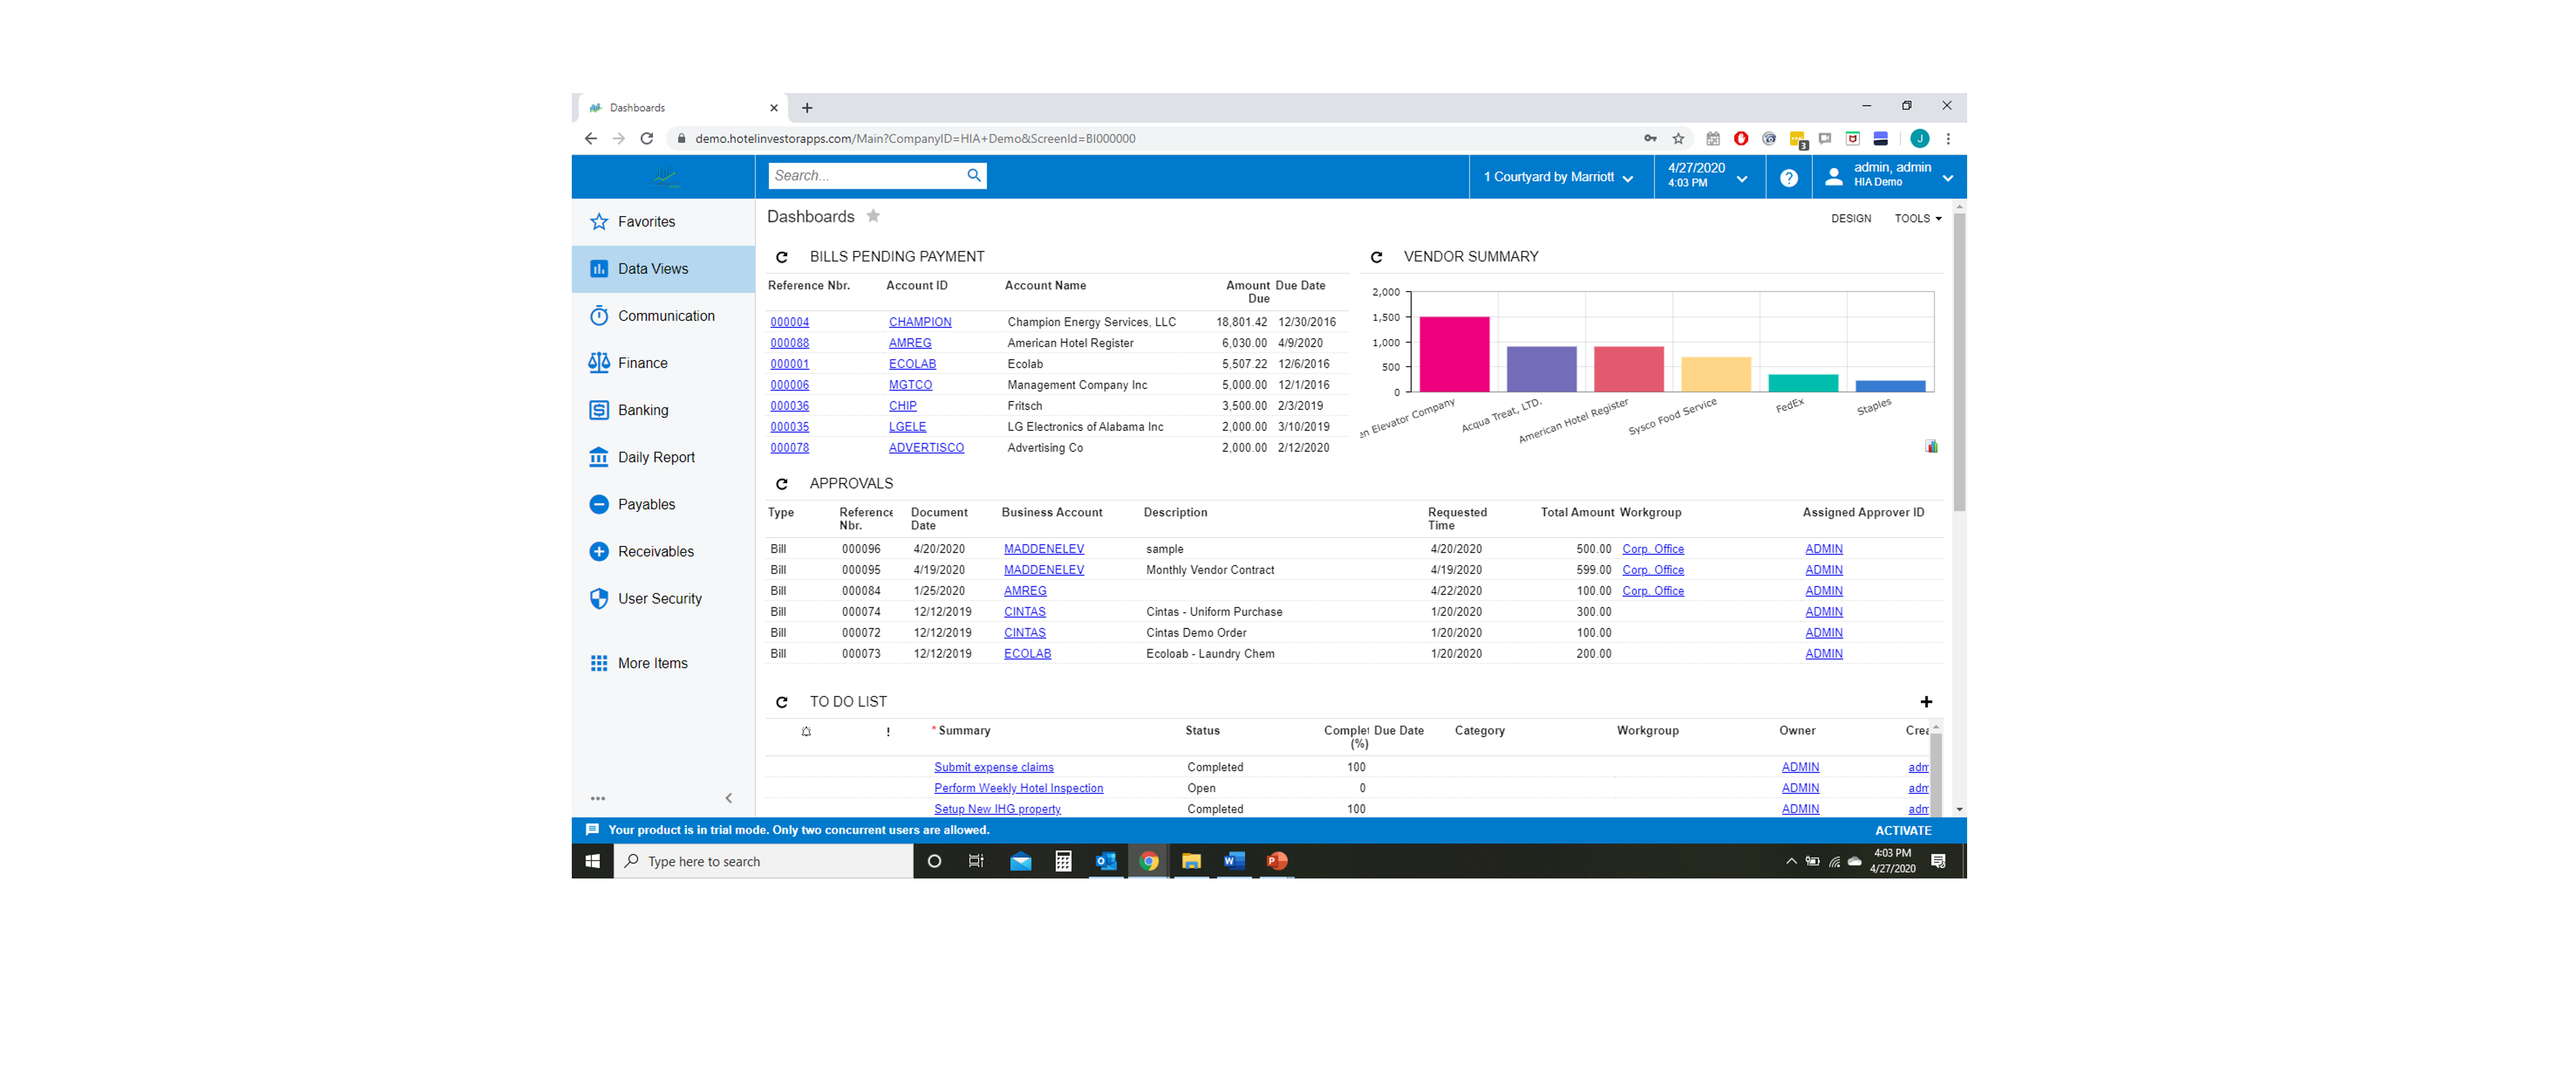Refresh Bills Pending Payment widget
Screen dimensions: 2576x1088
click(782, 257)
